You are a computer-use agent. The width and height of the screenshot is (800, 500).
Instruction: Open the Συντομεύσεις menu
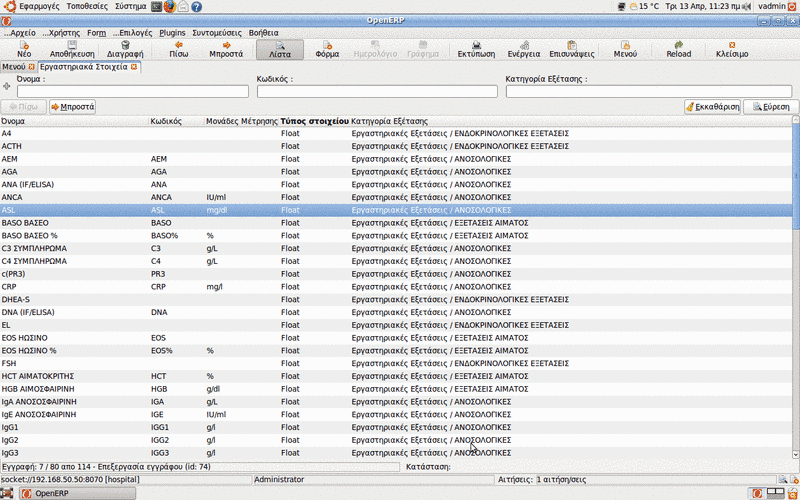(x=217, y=33)
